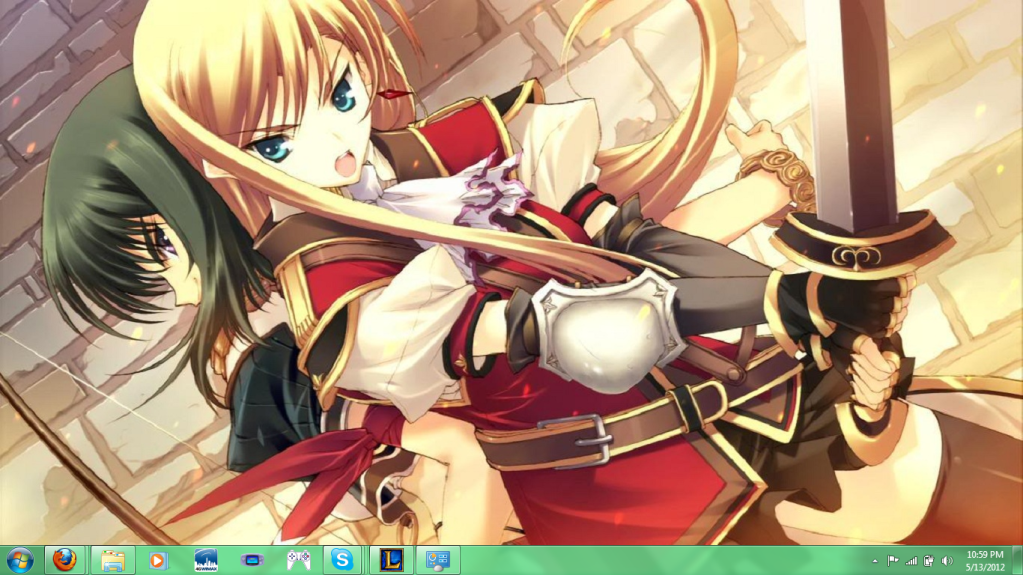Open the white game controller app

[x=298, y=560]
